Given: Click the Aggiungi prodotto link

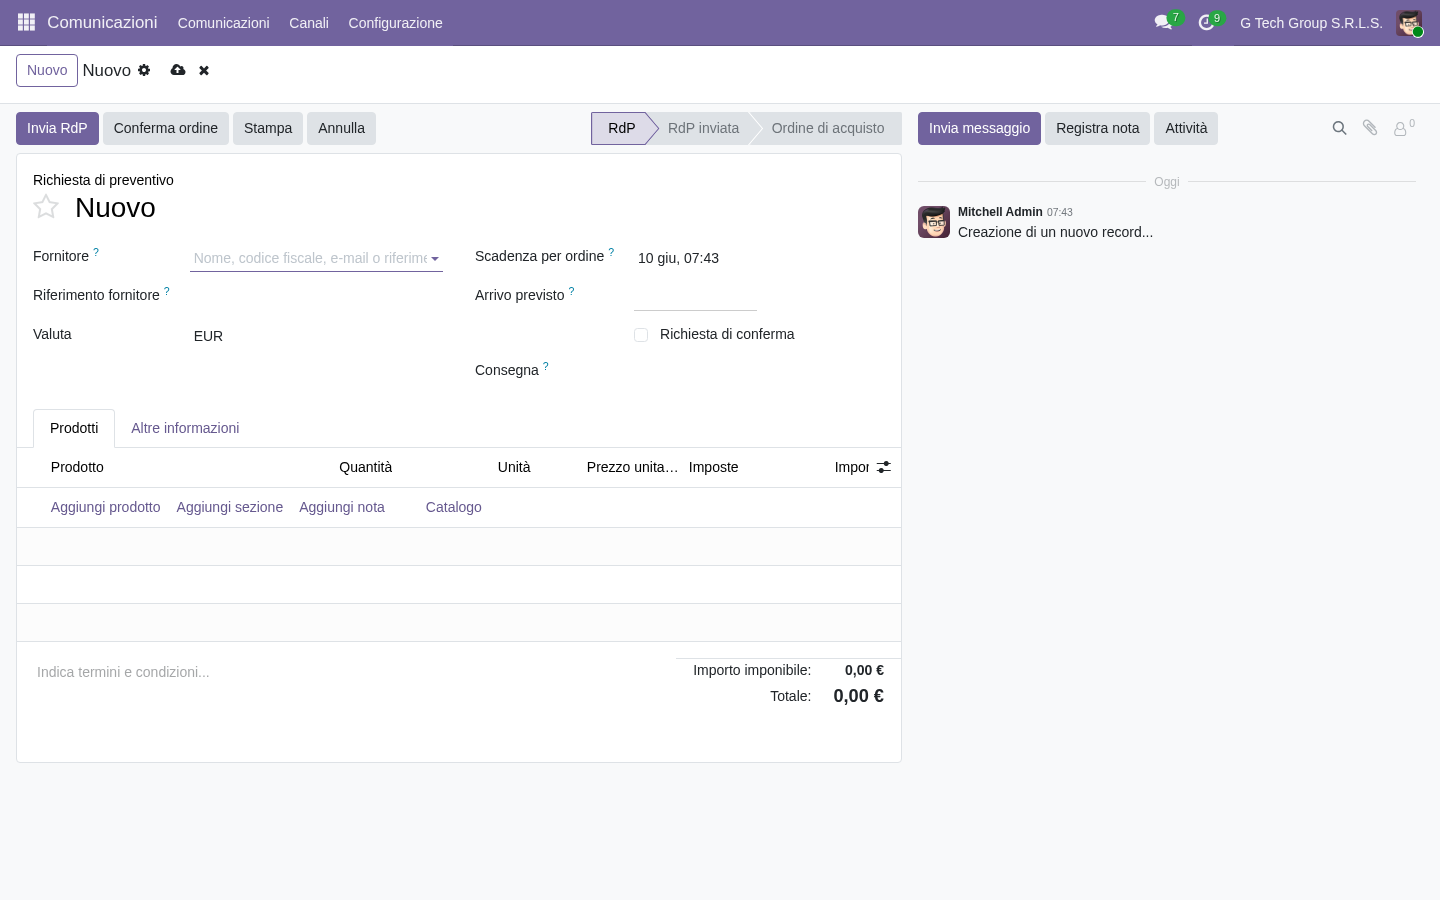Looking at the screenshot, I should tap(106, 507).
